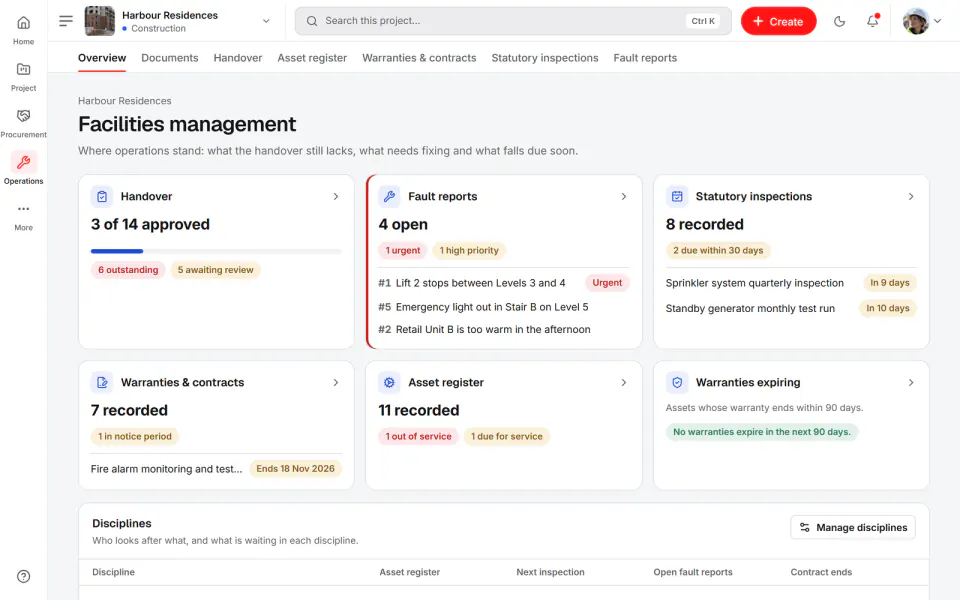Open fault #5 Emergency light out
The image size is (960, 600).
coord(503,307)
